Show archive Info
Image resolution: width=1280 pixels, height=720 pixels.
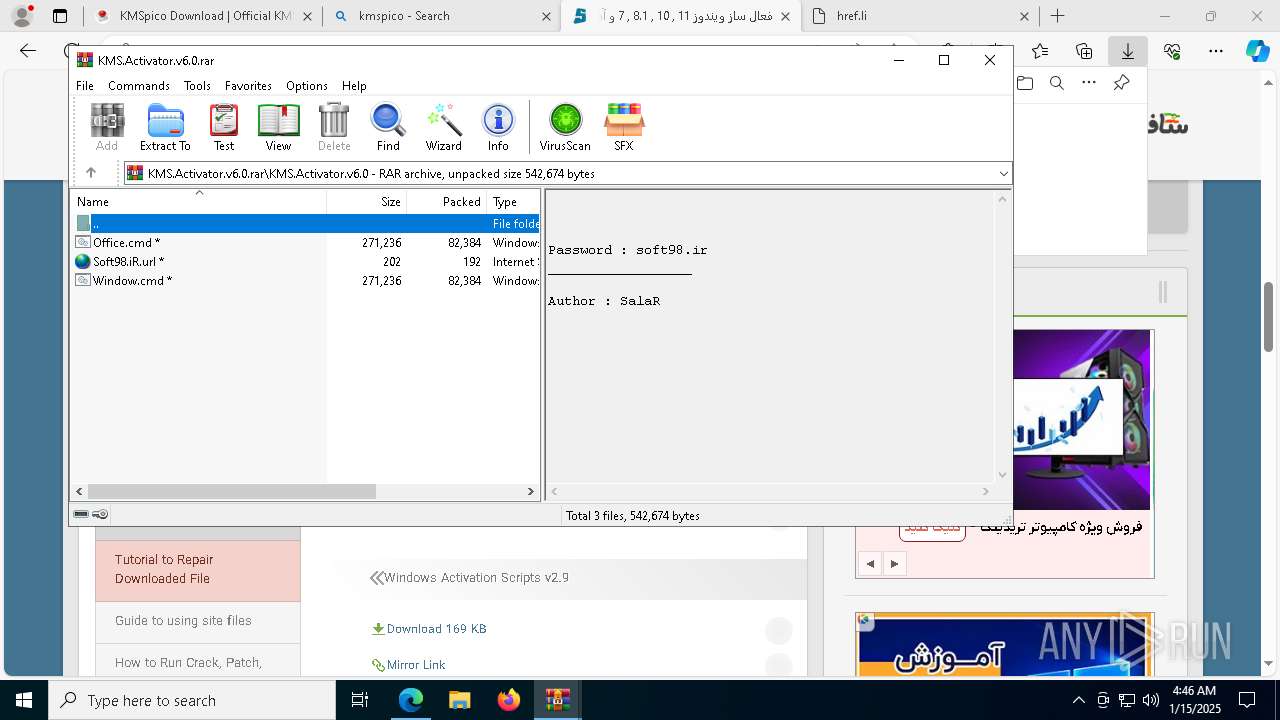498,127
